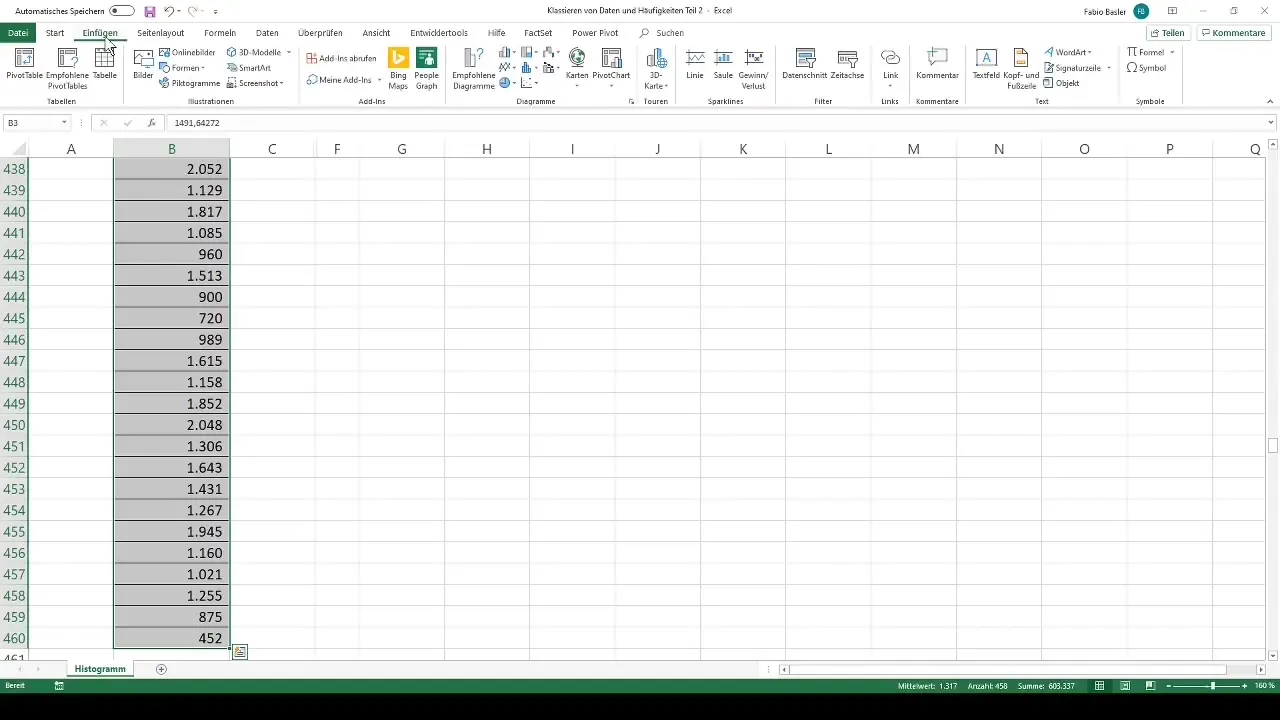Insert a PivotTable
Image resolution: width=1280 pixels, height=720 pixels.
coord(25,64)
